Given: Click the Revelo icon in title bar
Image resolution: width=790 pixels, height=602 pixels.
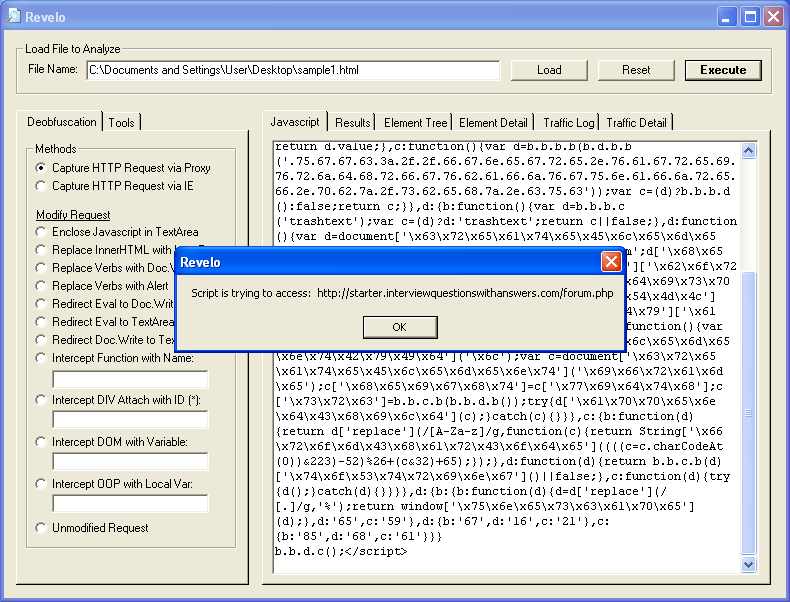Looking at the screenshot, I should 14,16.
